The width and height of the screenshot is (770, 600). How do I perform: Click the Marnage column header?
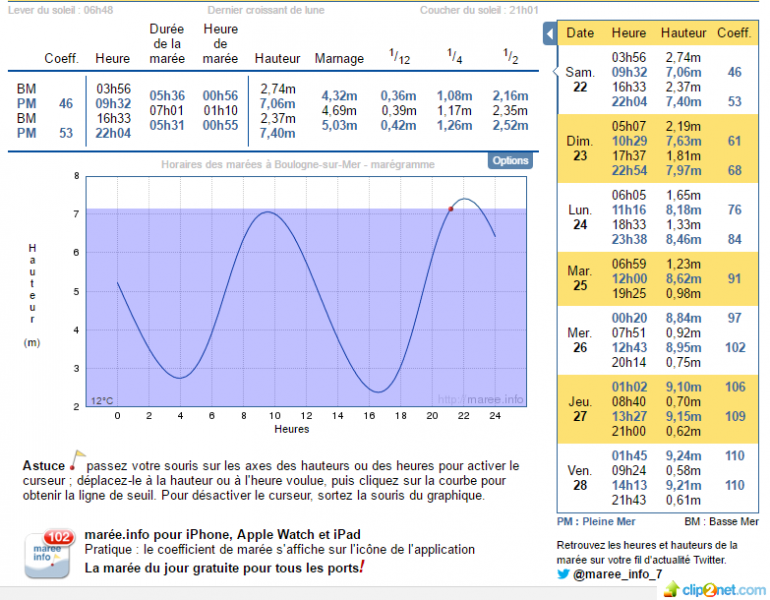coord(339,58)
